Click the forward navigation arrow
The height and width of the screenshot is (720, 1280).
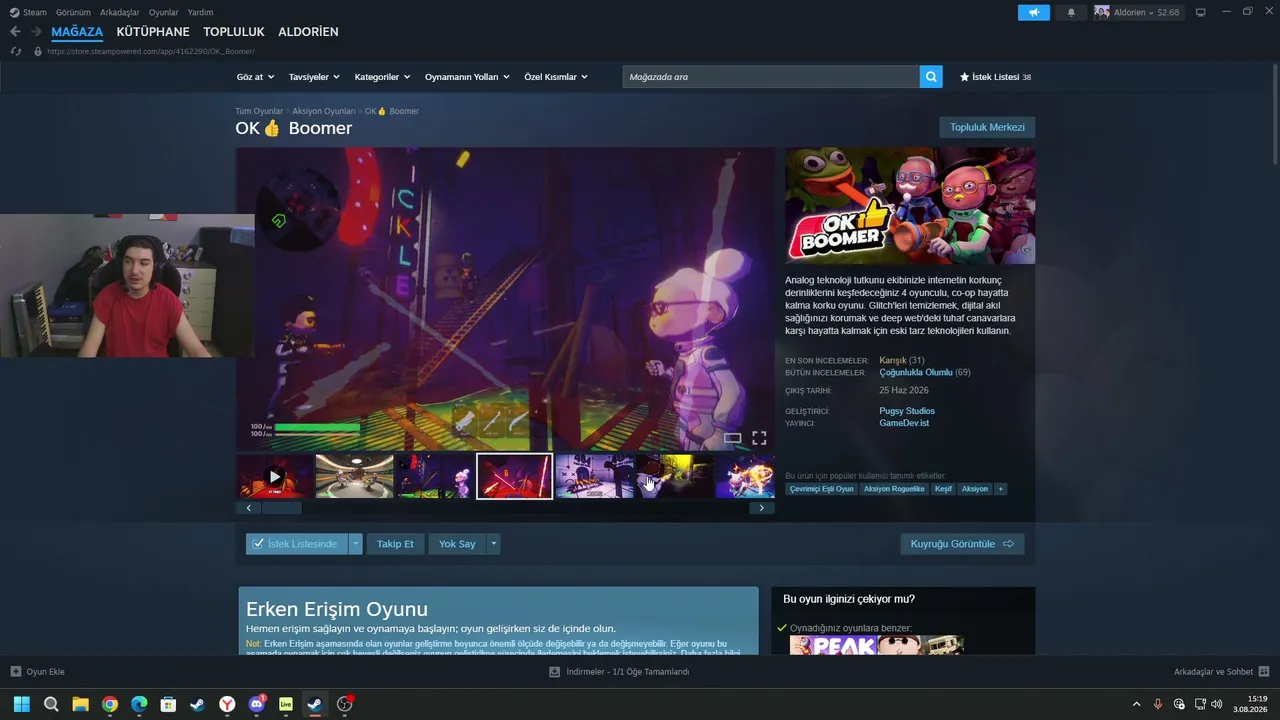point(36,32)
